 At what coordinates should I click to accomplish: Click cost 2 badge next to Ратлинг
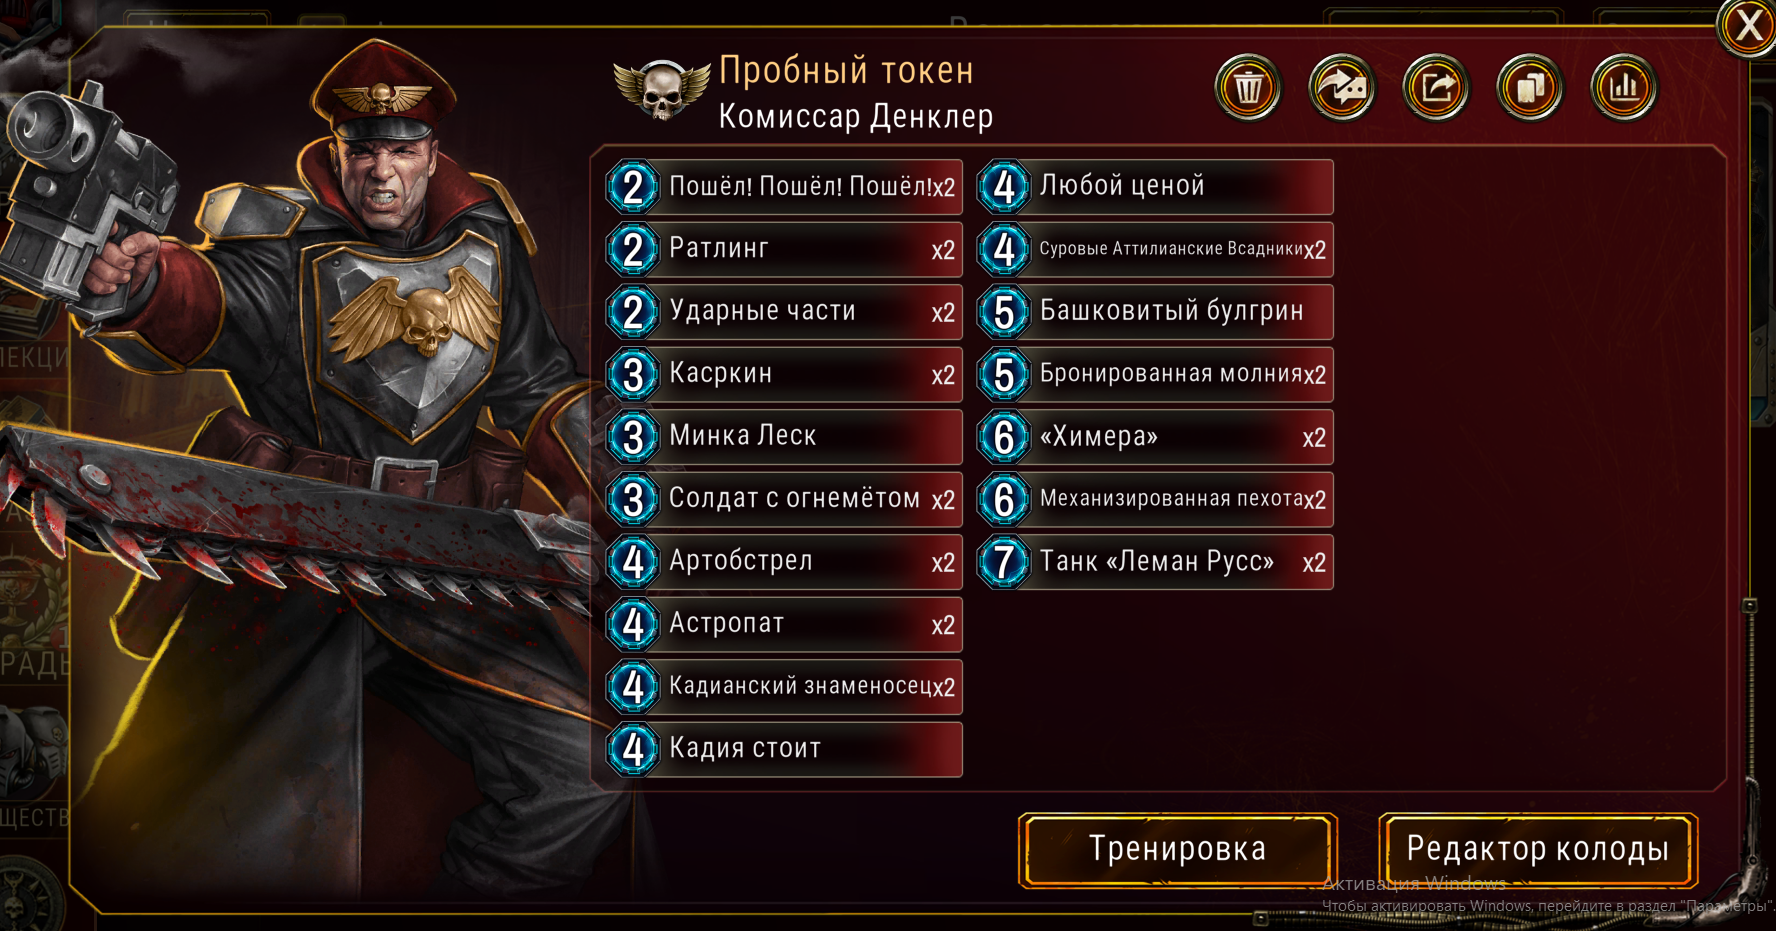pos(633,250)
